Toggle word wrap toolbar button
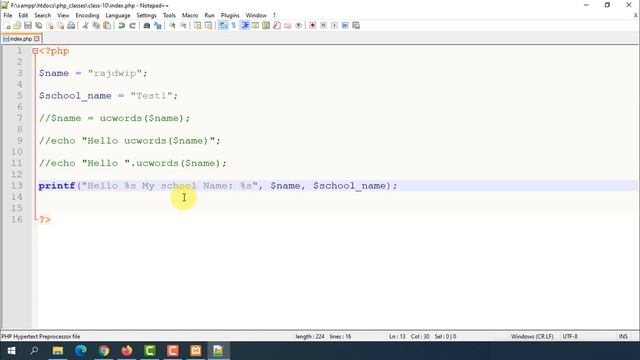This screenshot has height=360, width=640. click(223, 25)
